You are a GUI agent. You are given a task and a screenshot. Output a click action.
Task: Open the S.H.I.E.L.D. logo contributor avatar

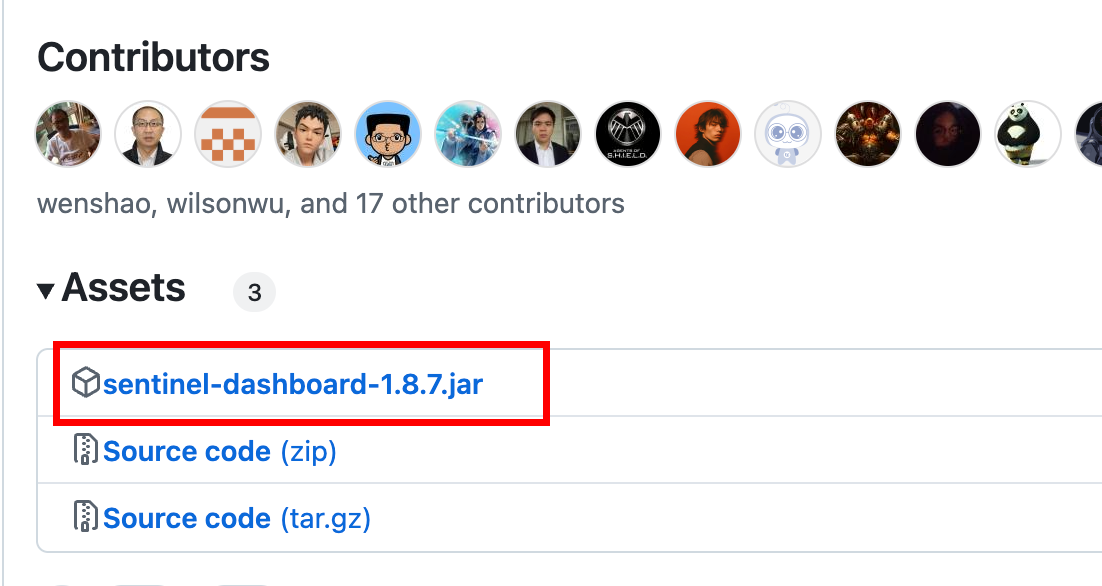click(628, 134)
